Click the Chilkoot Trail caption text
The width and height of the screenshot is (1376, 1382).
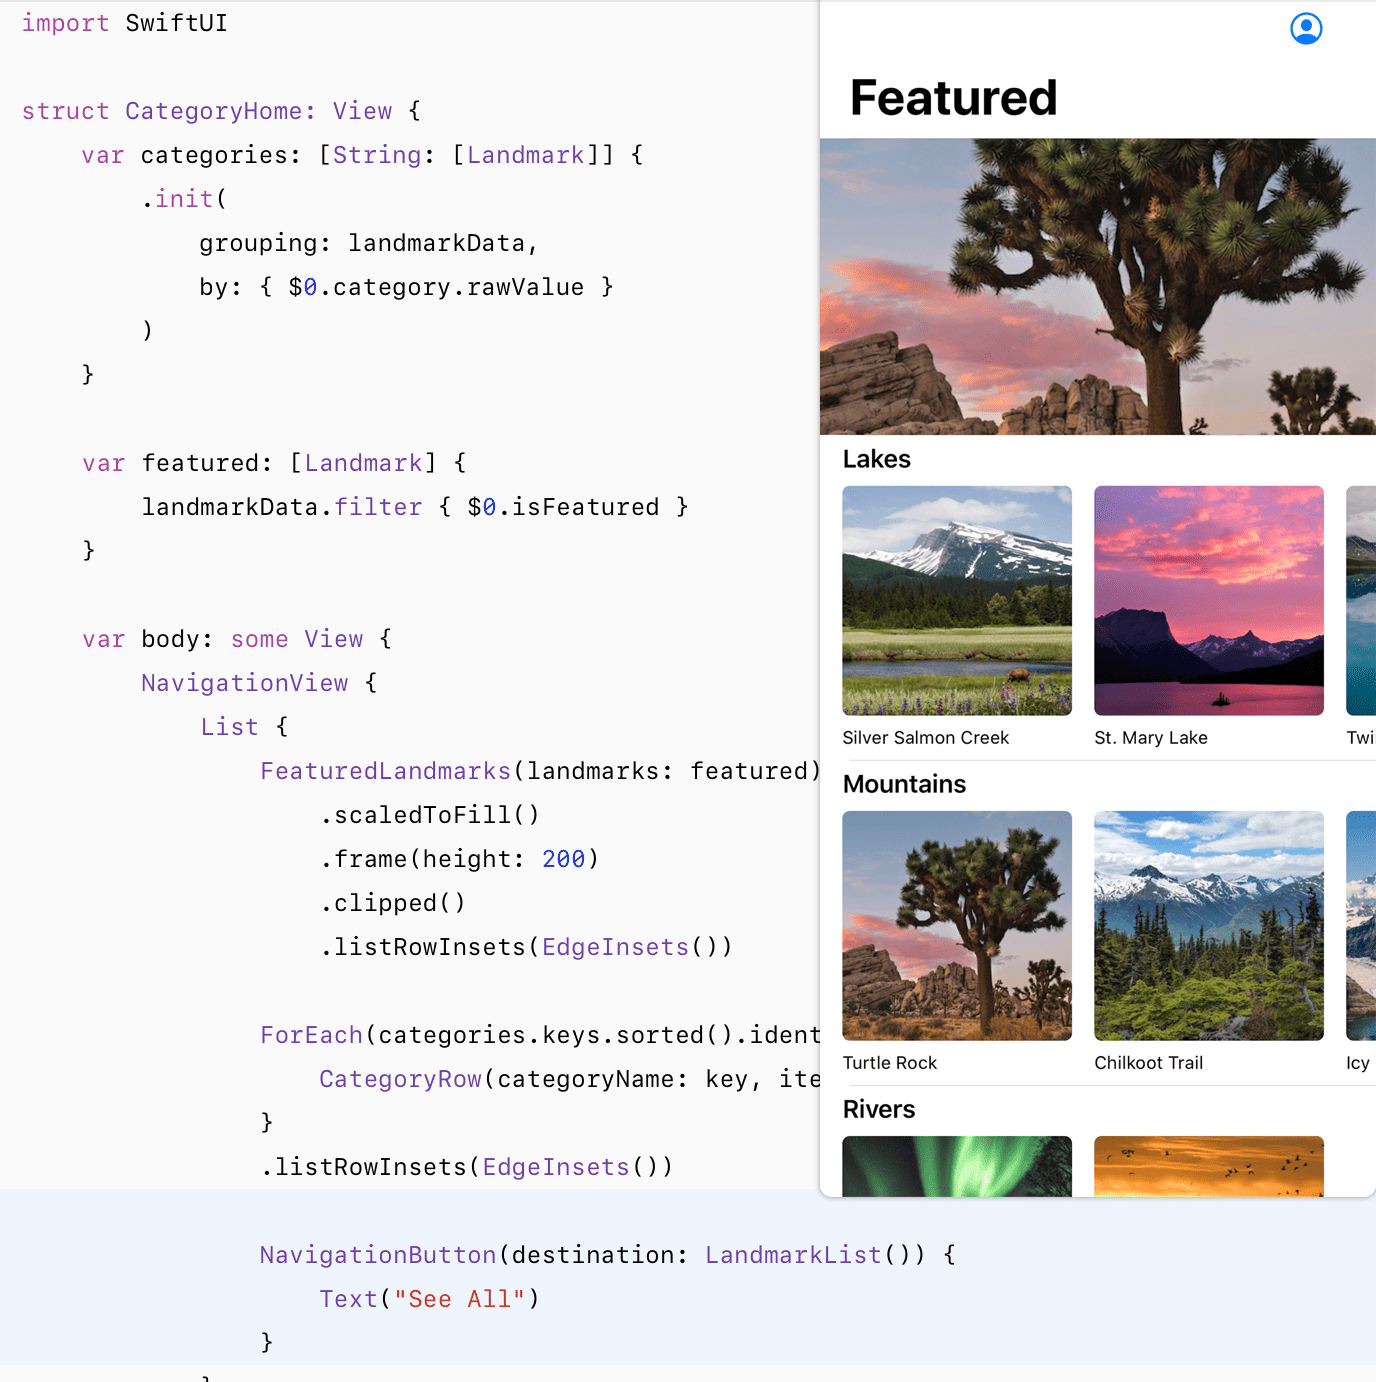pyautogui.click(x=1148, y=1063)
